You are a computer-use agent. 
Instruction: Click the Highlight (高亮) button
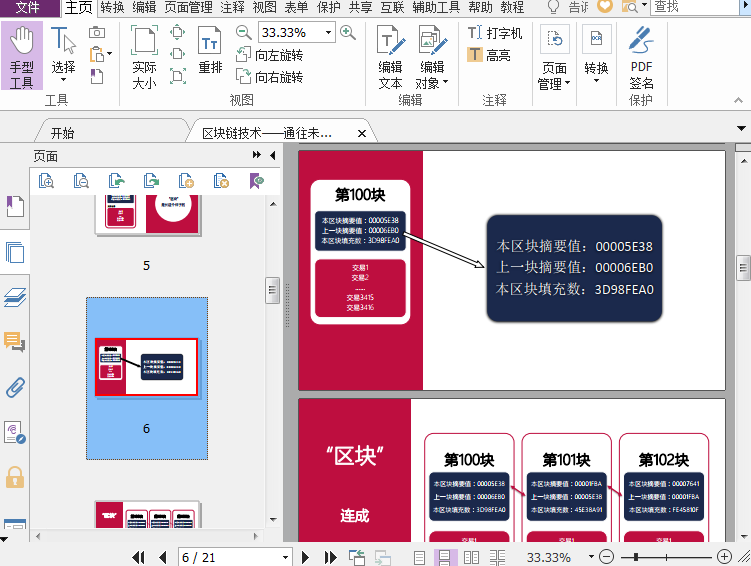489,55
